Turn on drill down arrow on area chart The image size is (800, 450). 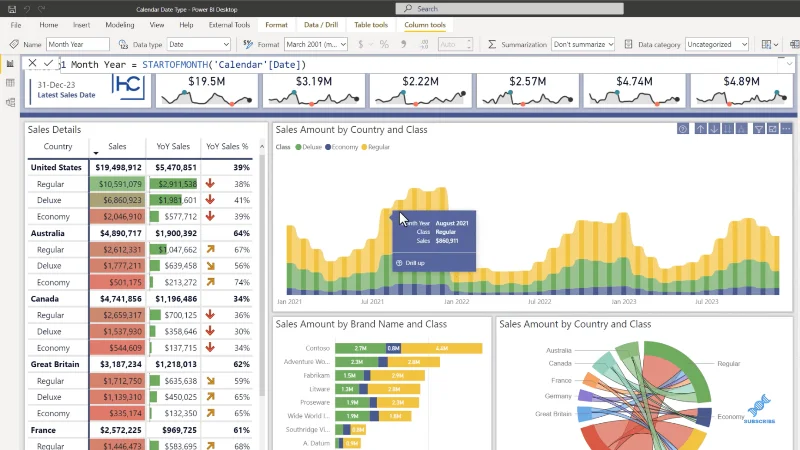(714, 129)
